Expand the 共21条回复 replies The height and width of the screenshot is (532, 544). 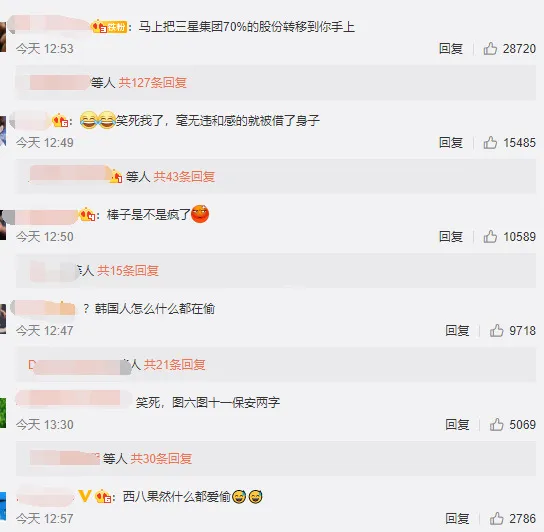(x=175, y=365)
